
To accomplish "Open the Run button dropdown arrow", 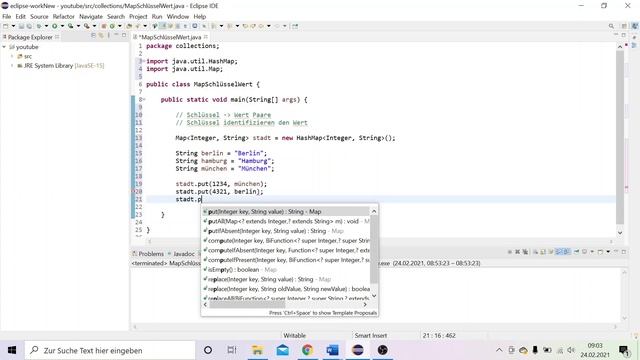I will coord(62,26).
